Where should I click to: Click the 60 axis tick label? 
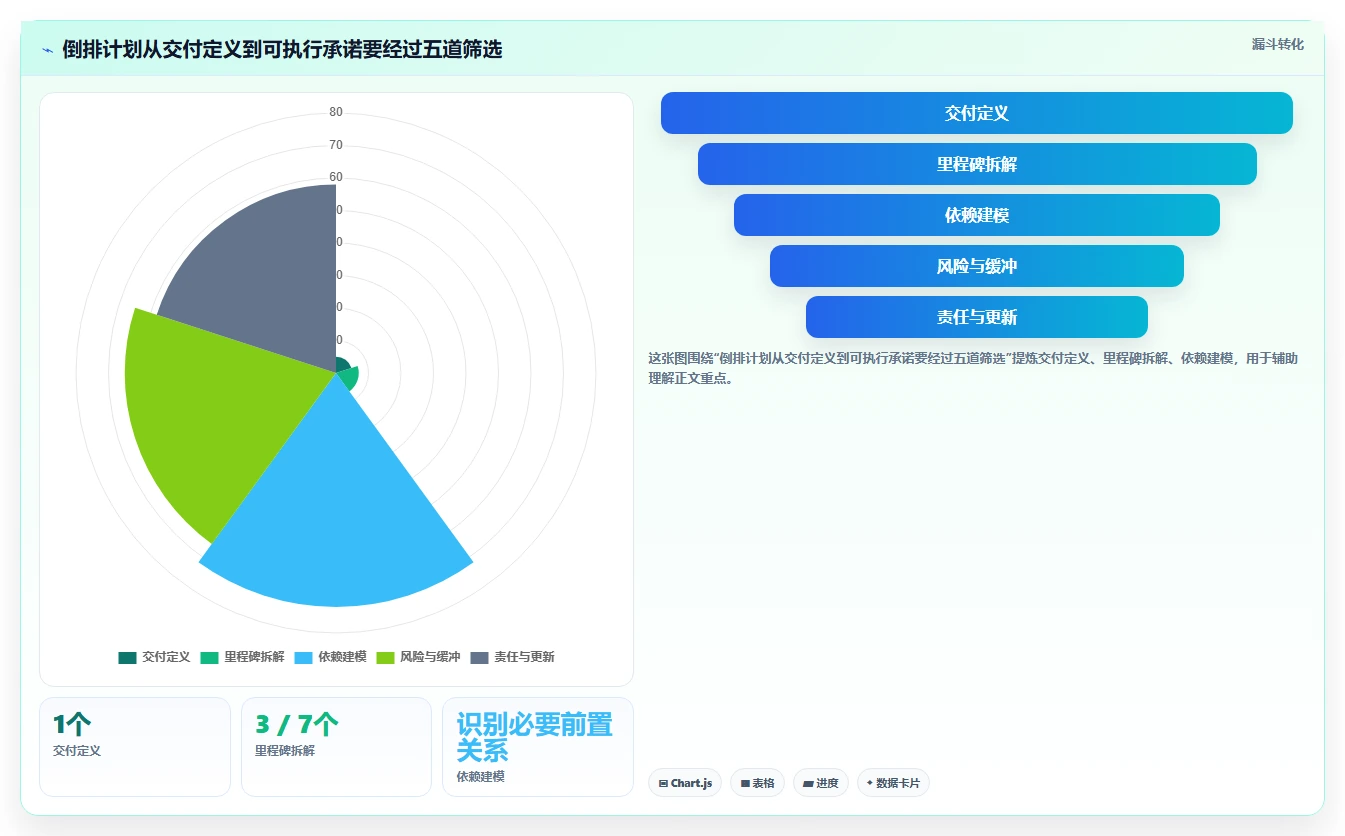pos(336,177)
